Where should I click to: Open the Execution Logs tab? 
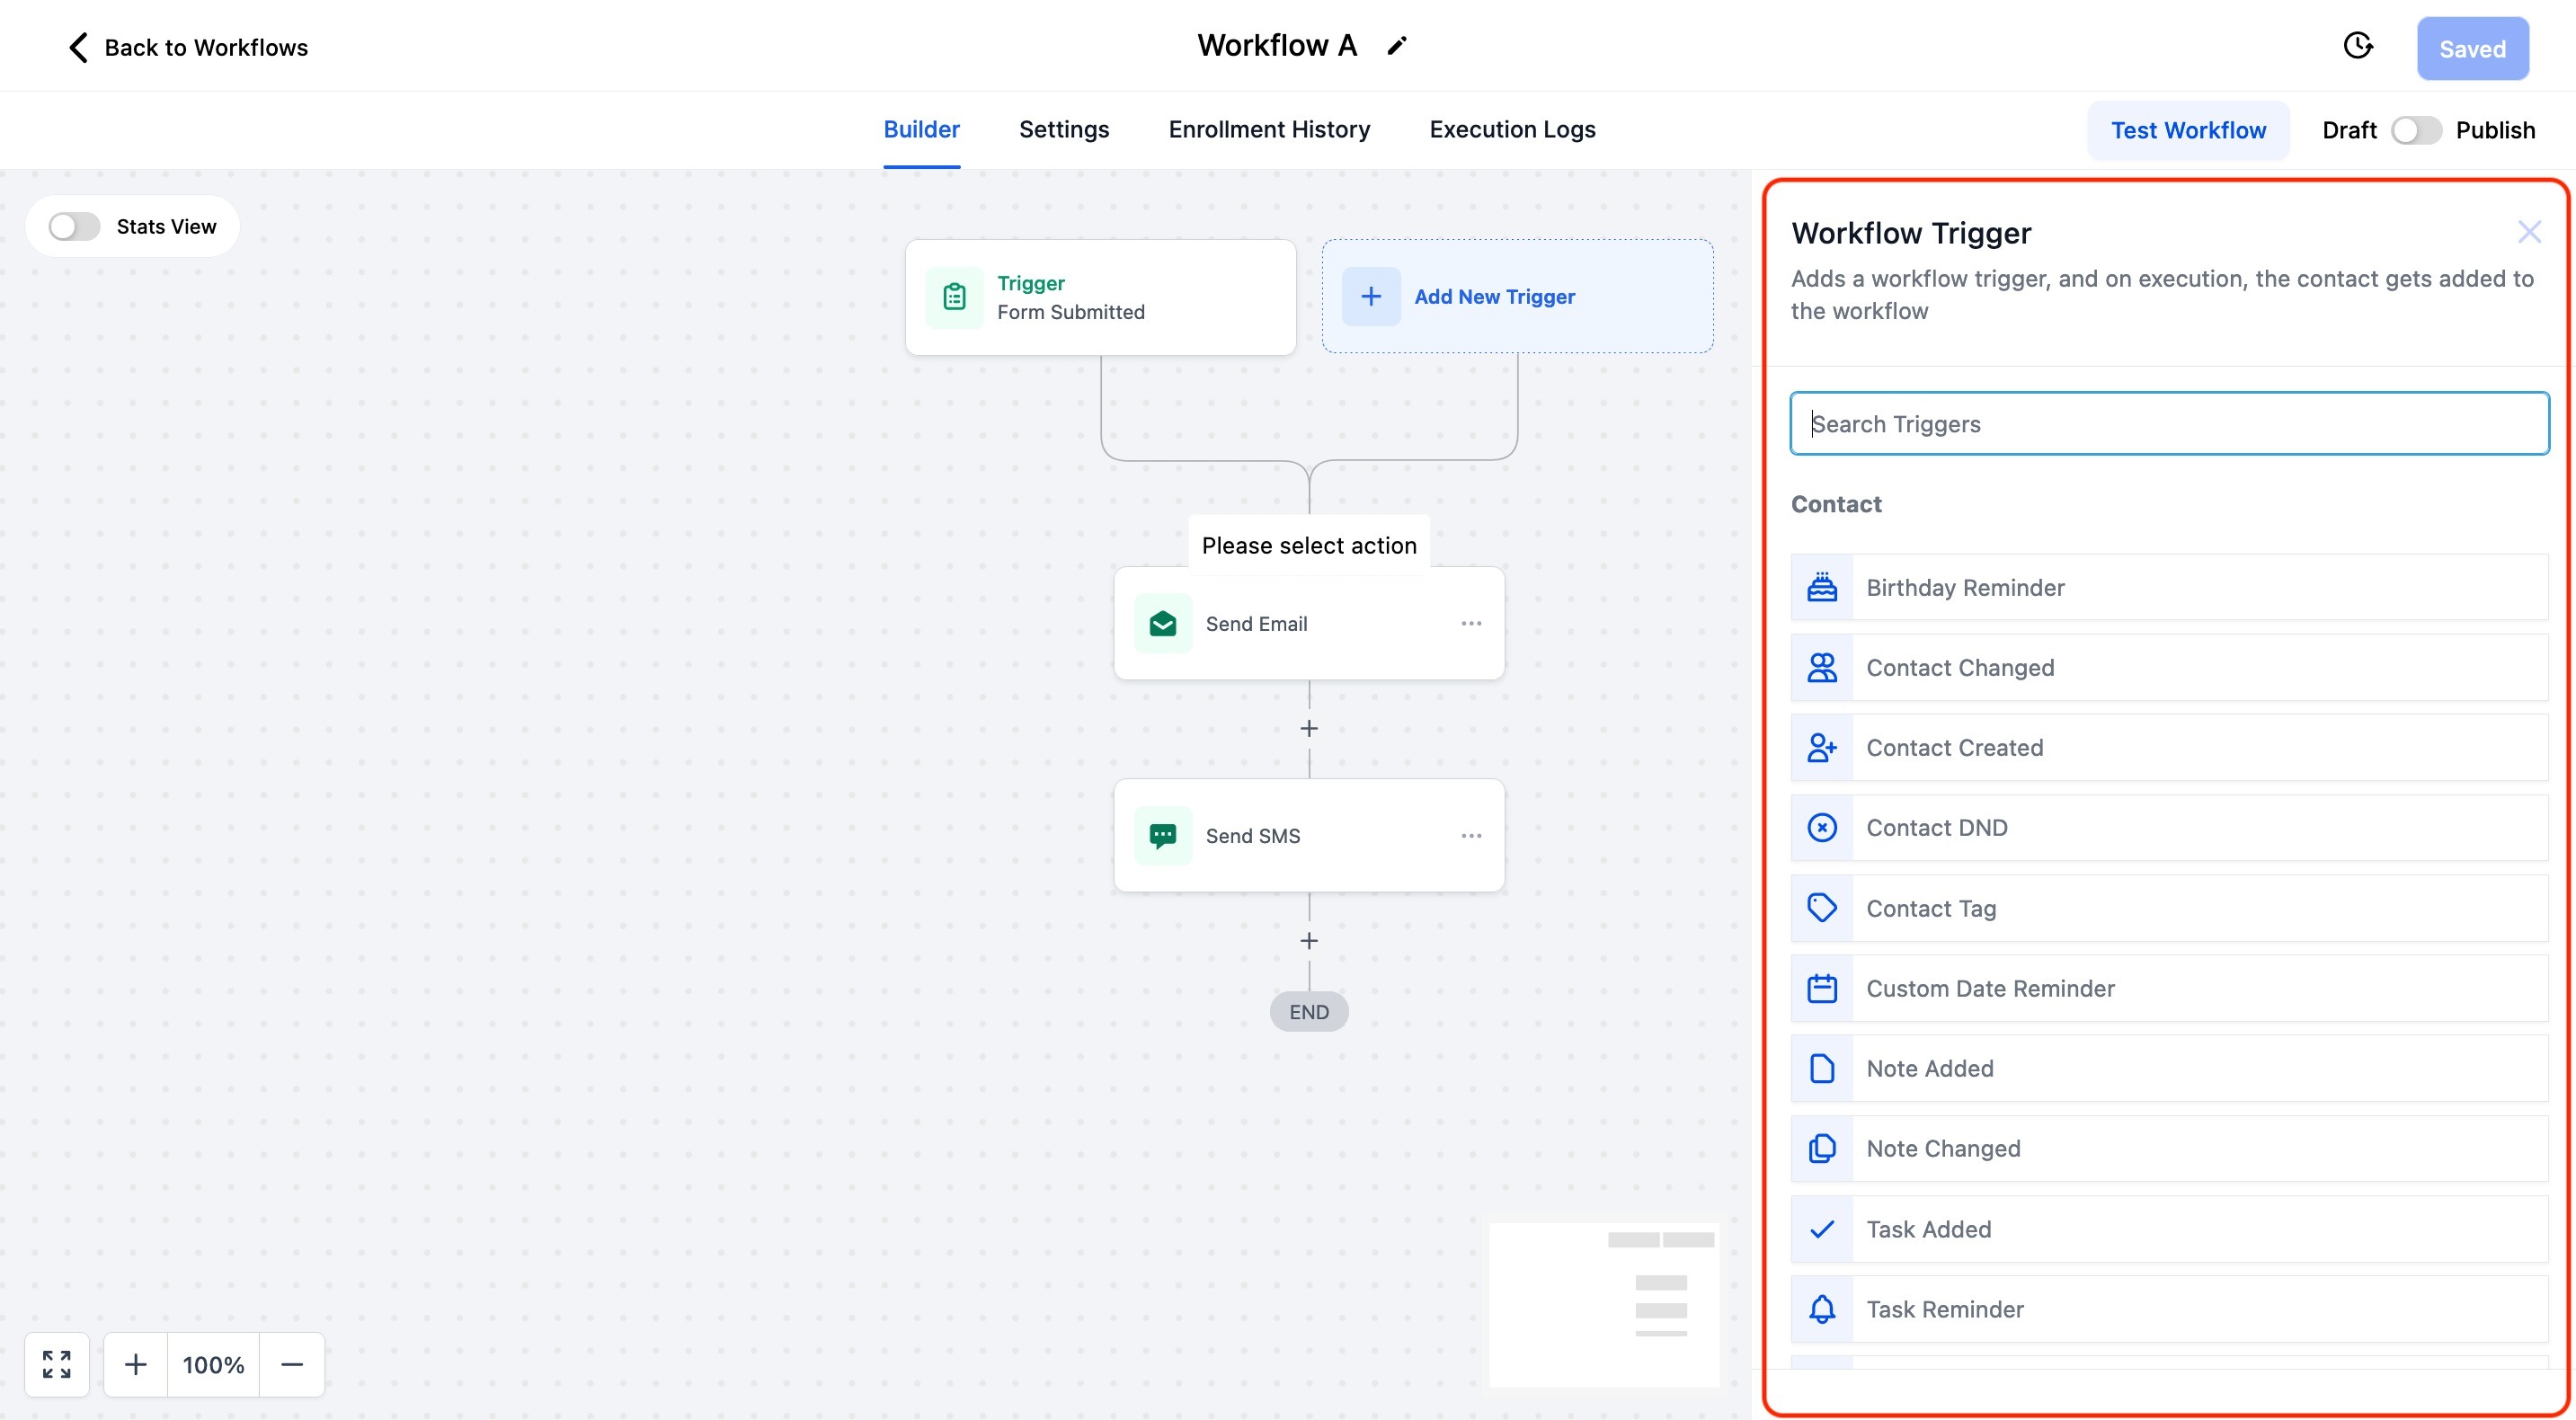1512,130
